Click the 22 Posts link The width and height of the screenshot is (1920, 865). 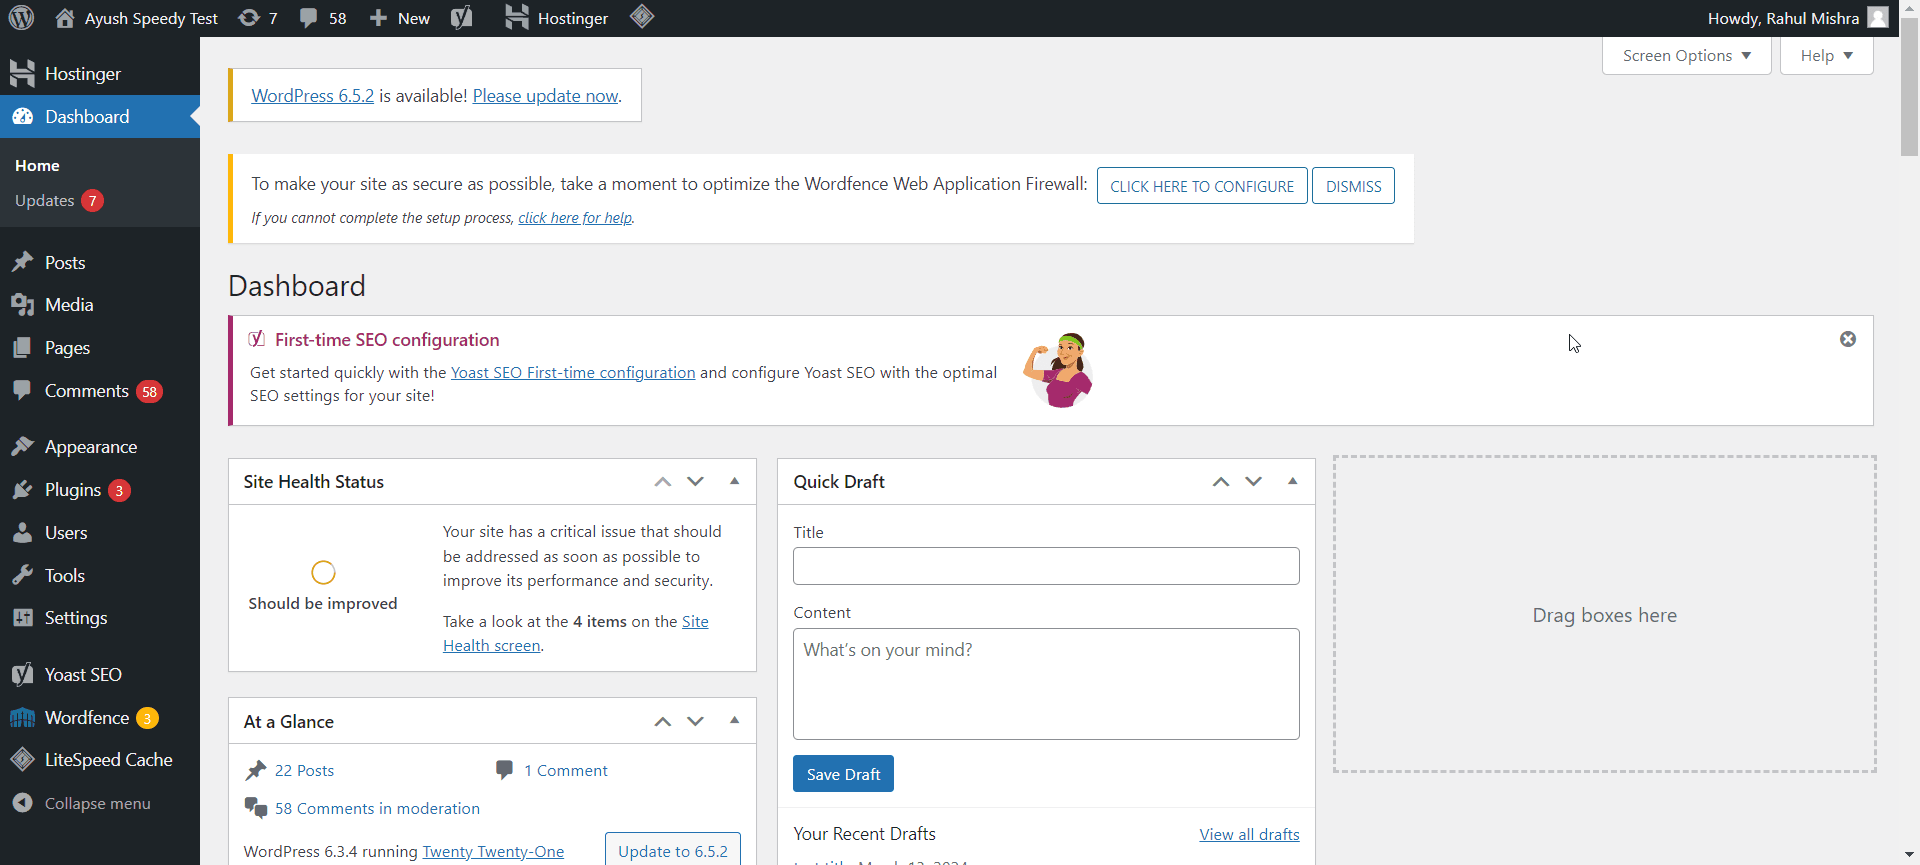[304, 771]
